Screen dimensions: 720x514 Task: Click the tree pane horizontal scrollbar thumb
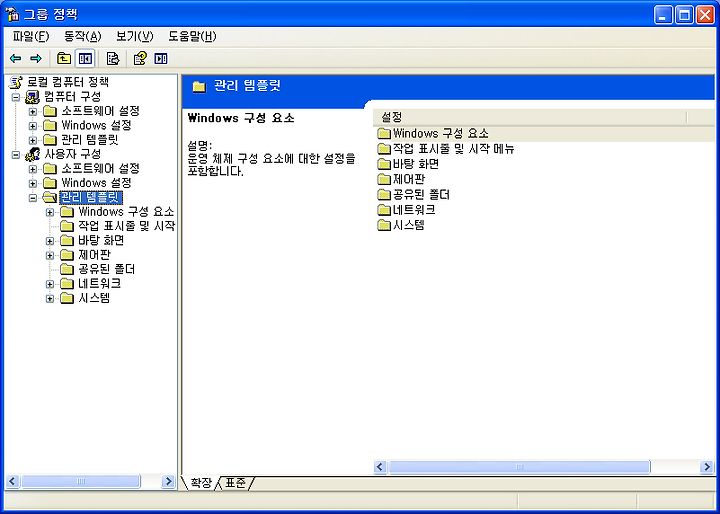tap(81, 481)
